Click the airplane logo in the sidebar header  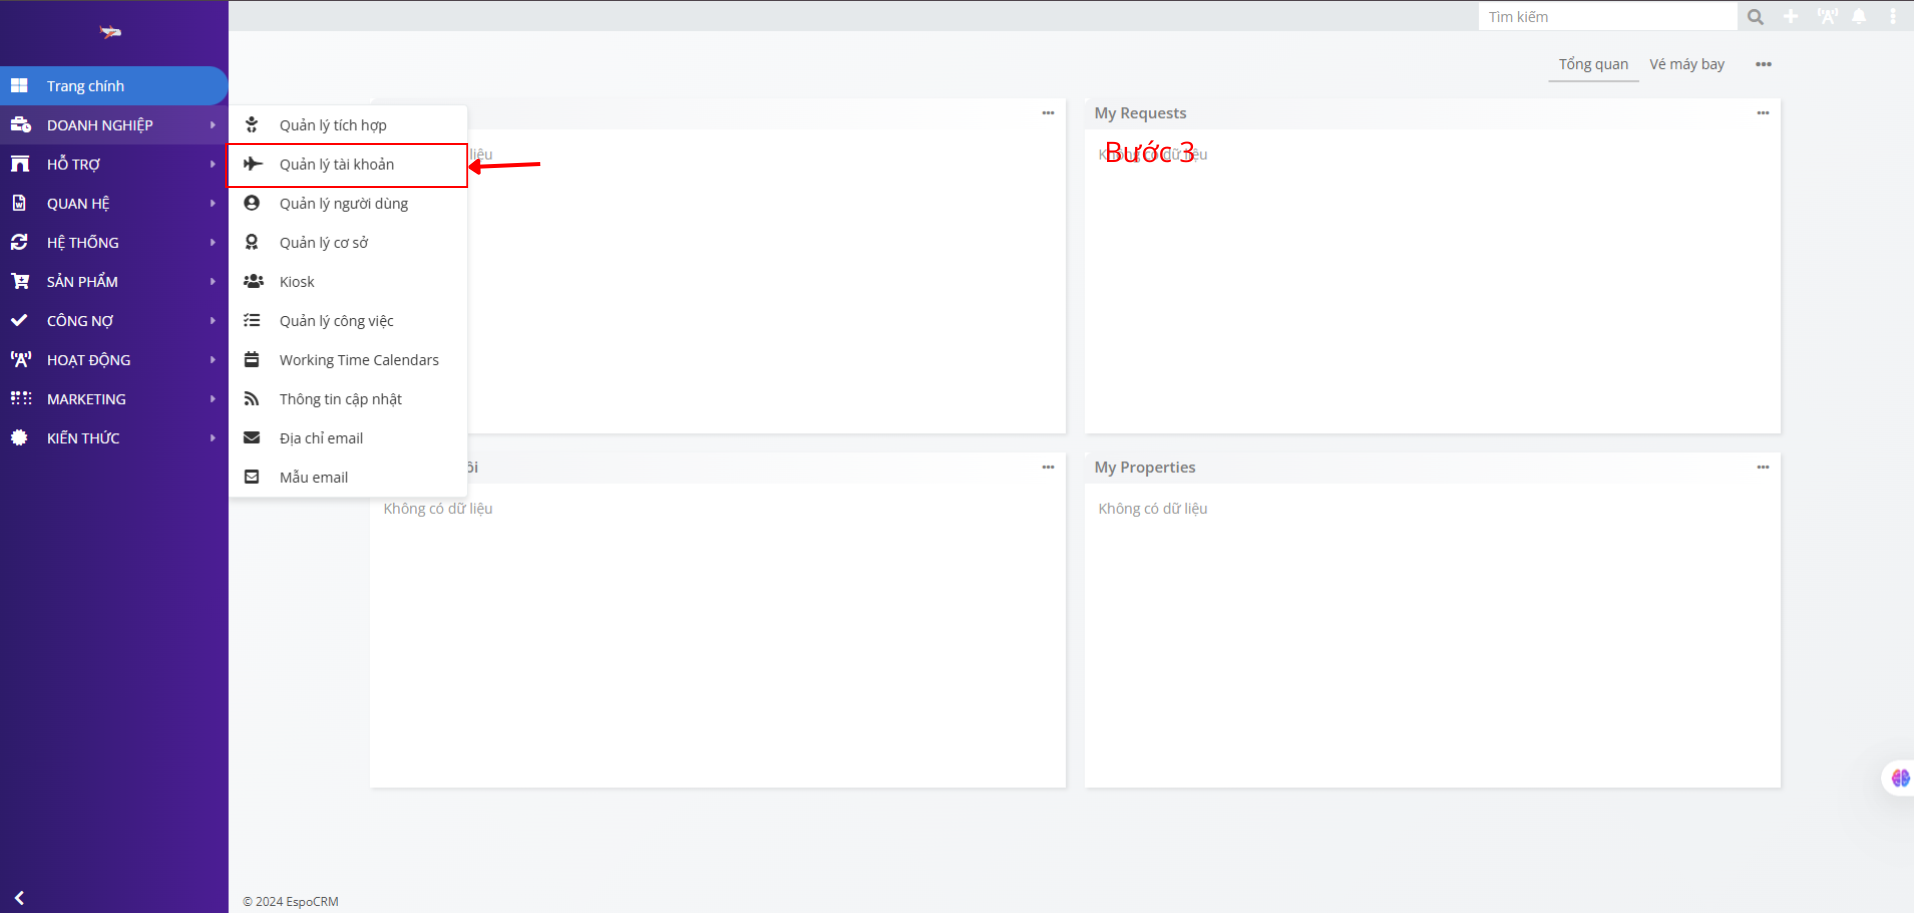110,32
